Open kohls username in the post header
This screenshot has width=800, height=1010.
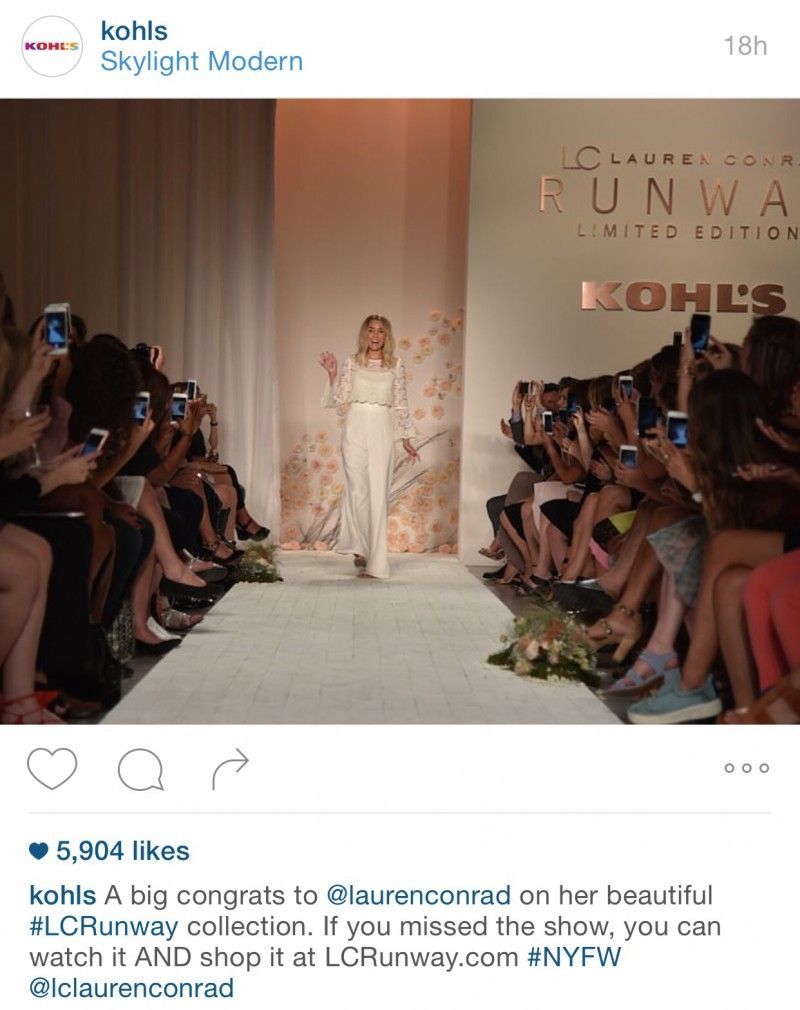coord(134,31)
